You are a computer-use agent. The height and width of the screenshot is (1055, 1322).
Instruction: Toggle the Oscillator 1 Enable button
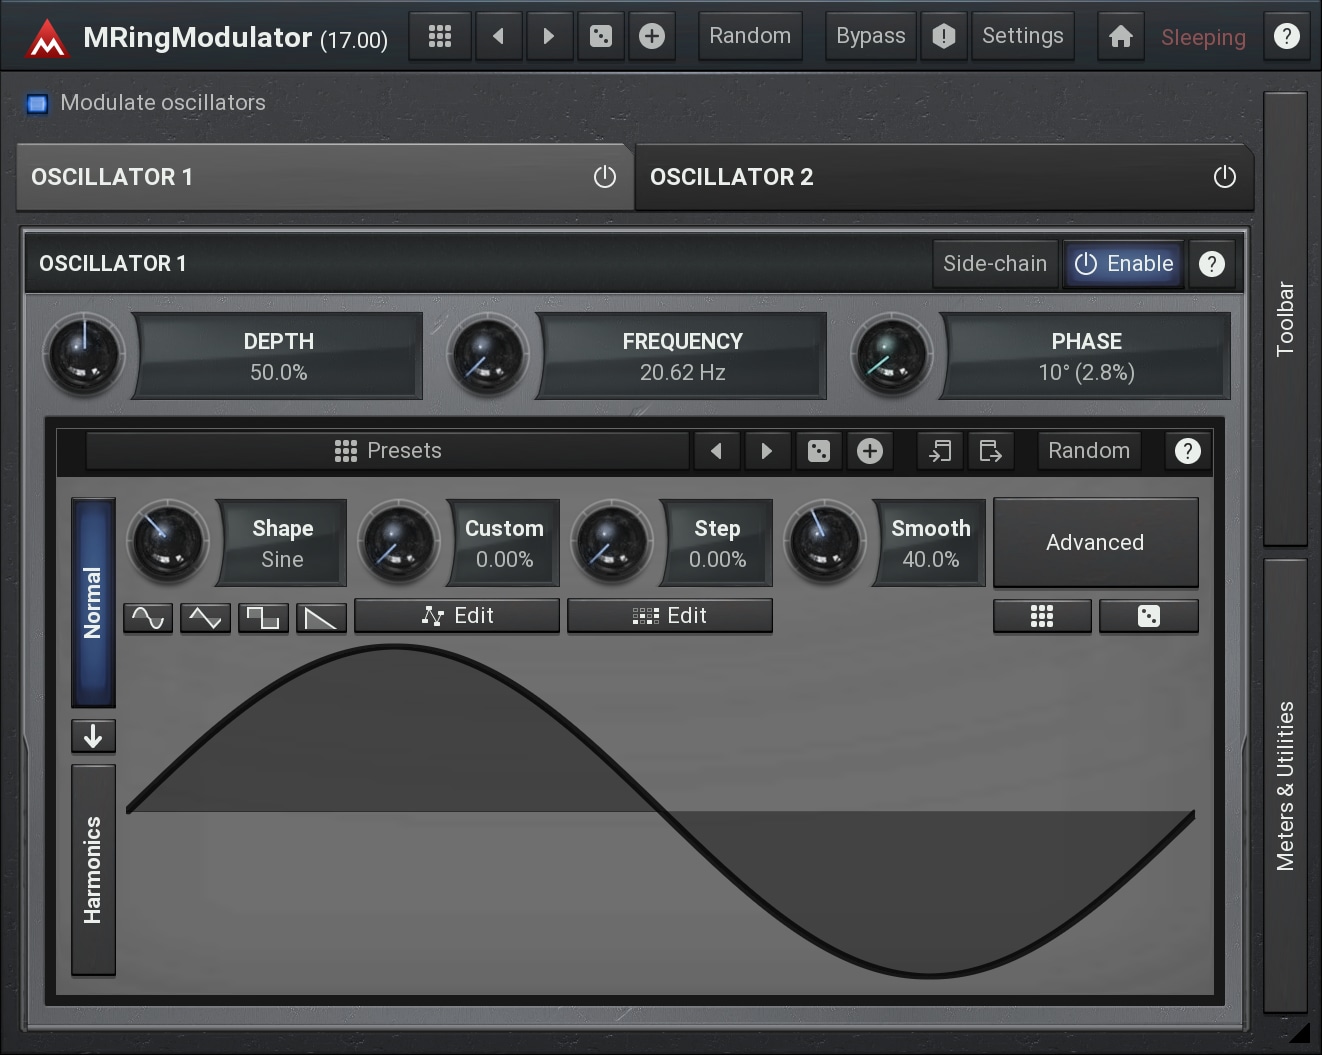pyautogui.click(x=1123, y=264)
